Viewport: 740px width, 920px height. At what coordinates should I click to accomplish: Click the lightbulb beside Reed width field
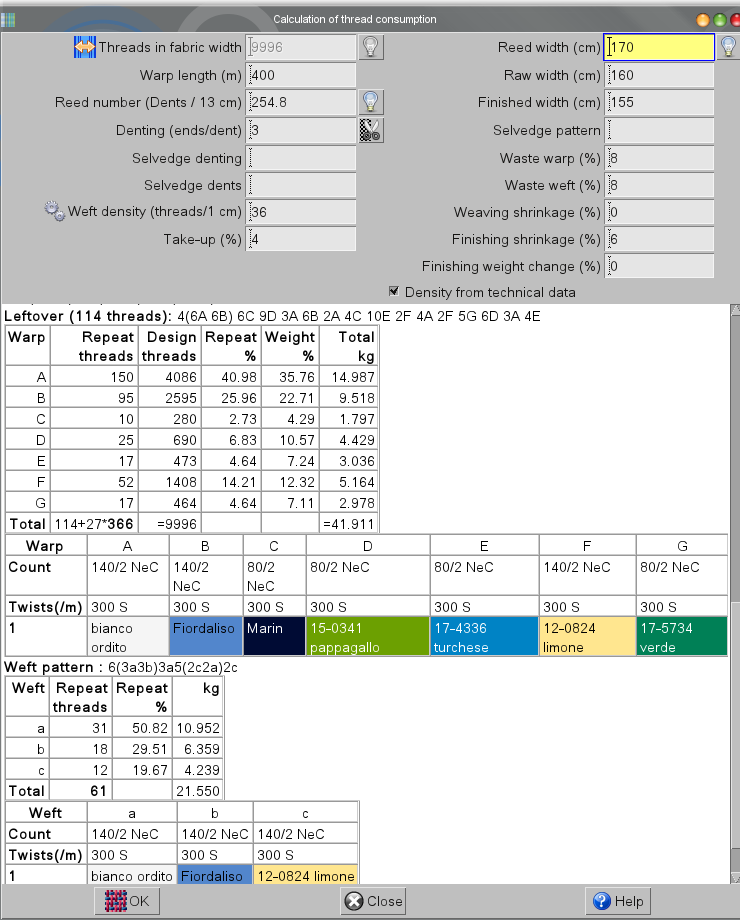click(x=728, y=47)
